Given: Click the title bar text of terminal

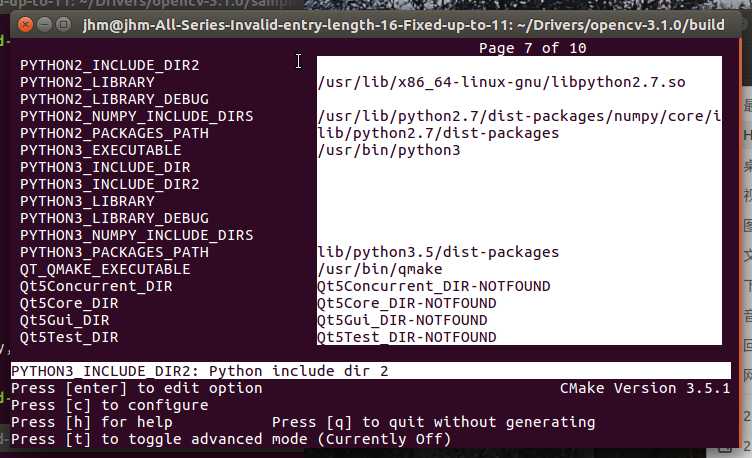Looking at the screenshot, I should (x=403, y=24).
